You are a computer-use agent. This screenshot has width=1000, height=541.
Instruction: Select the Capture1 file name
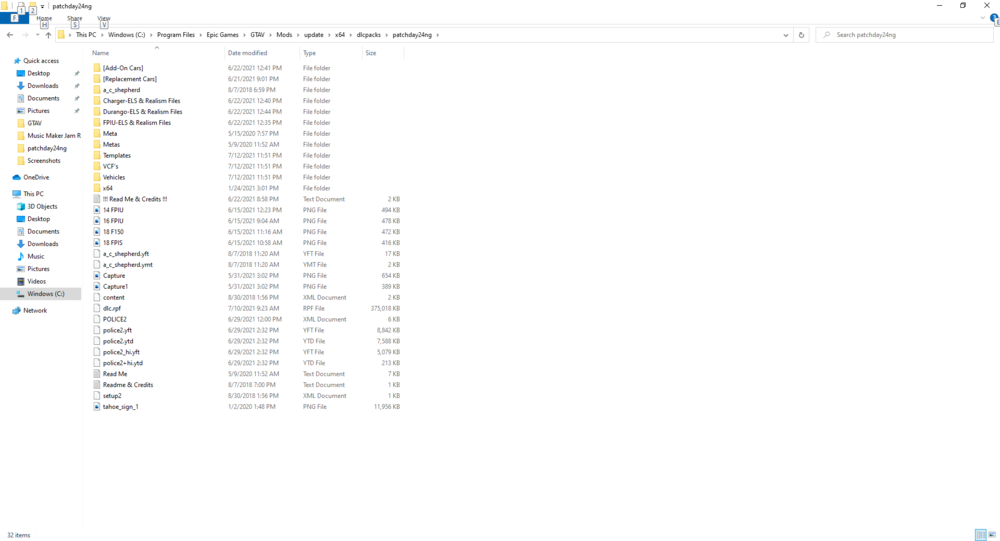tap(115, 286)
